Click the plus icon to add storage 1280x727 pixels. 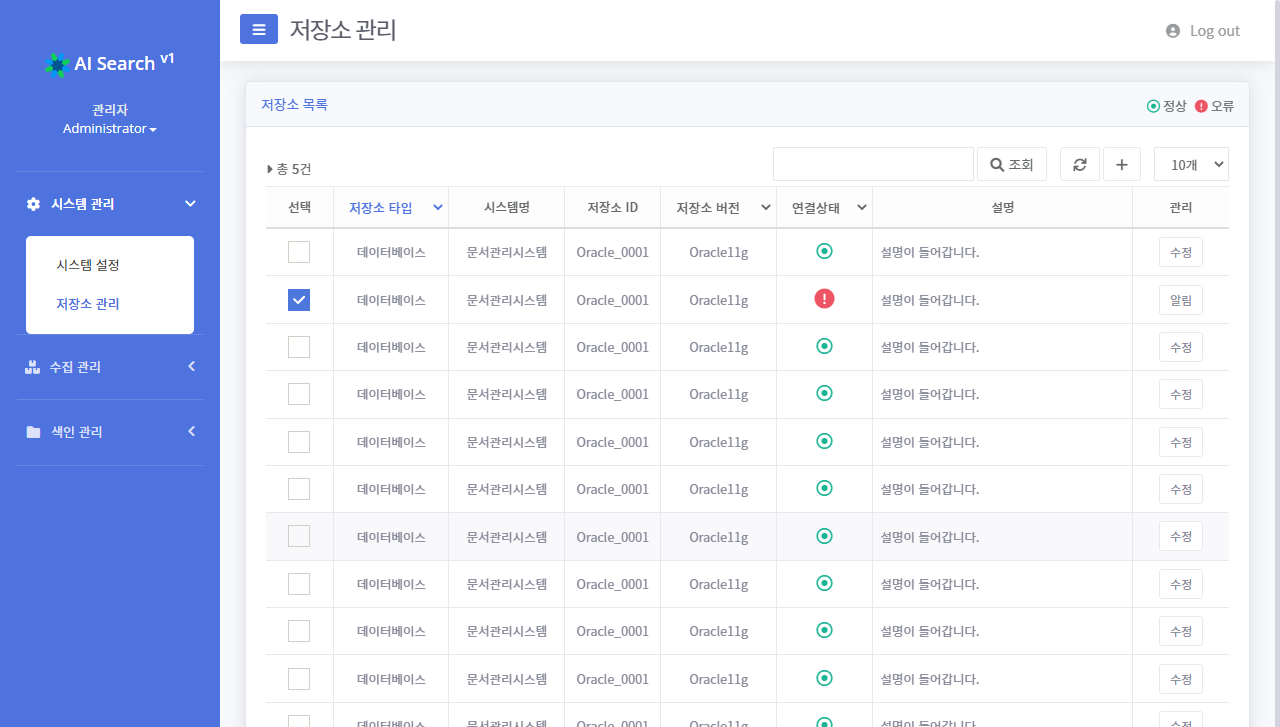tap(1121, 165)
